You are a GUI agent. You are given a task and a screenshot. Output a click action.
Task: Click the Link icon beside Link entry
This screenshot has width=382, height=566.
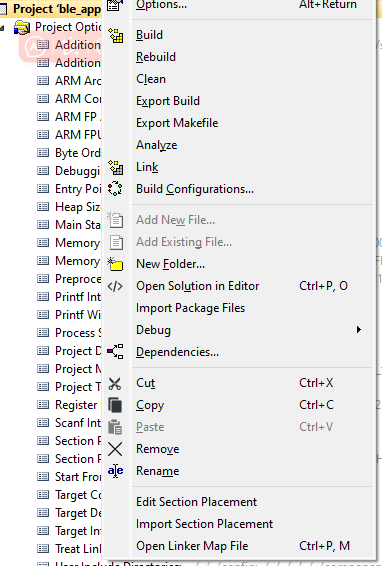pyautogui.click(x=116, y=167)
